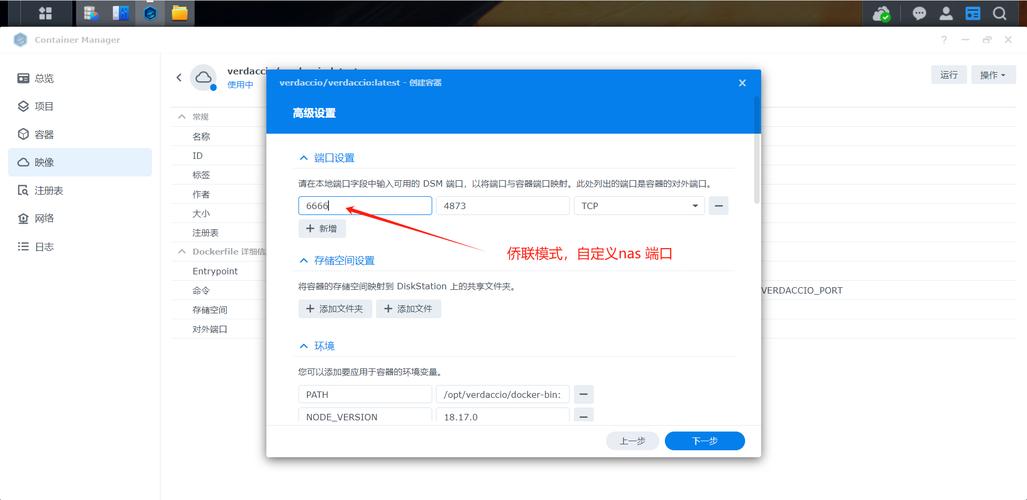Click the 使用中 status text

[x=240, y=85]
